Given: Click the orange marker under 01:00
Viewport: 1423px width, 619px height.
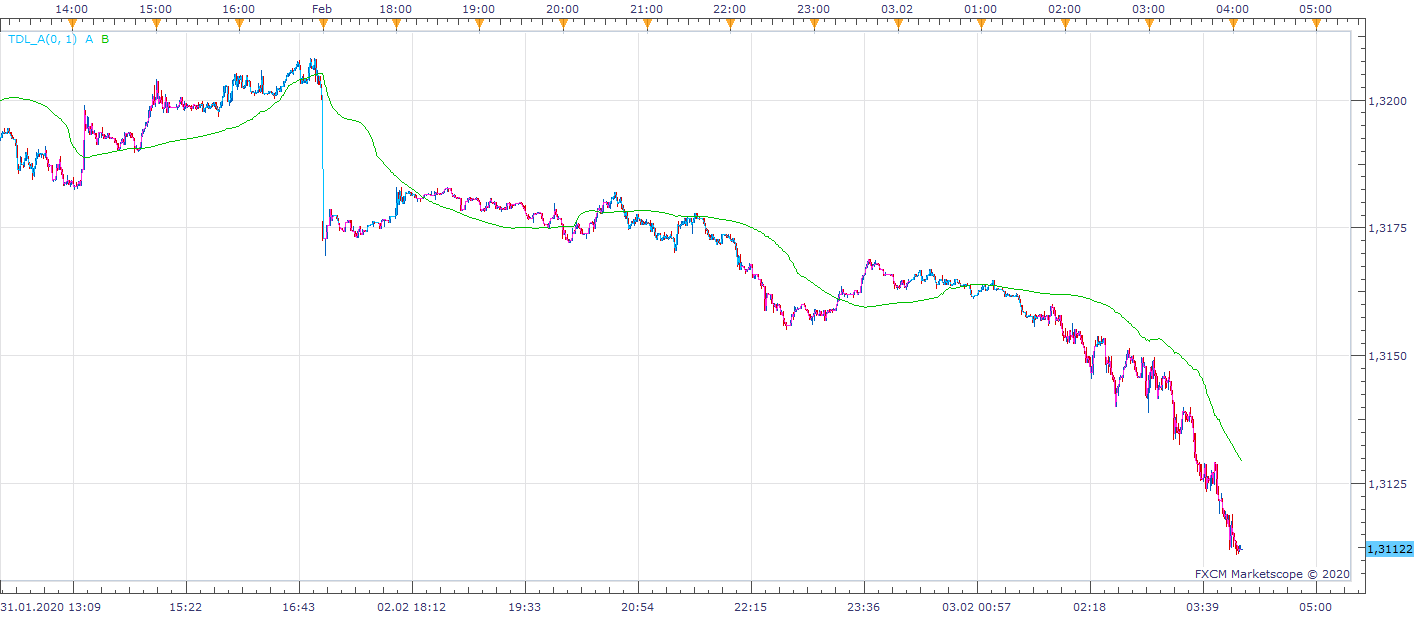Looking at the screenshot, I should point(981,23).
